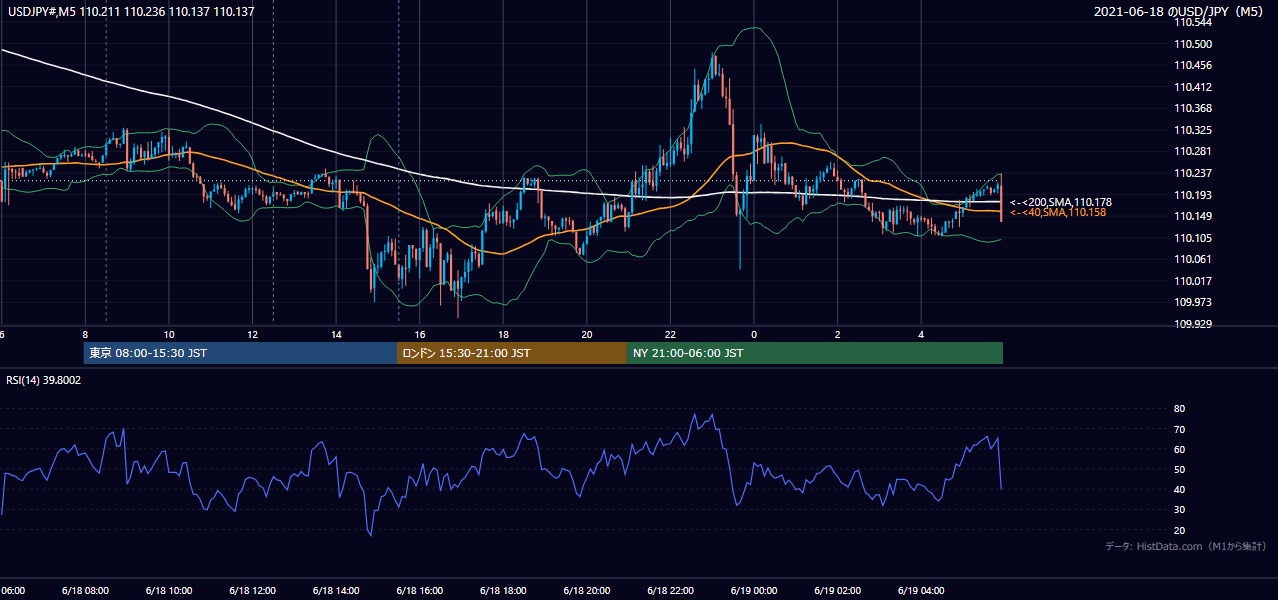The width and height of the screenshot is (1278, 600).
Task: Click hour tick 18 under the price chart
Action: tap(503, 334)
